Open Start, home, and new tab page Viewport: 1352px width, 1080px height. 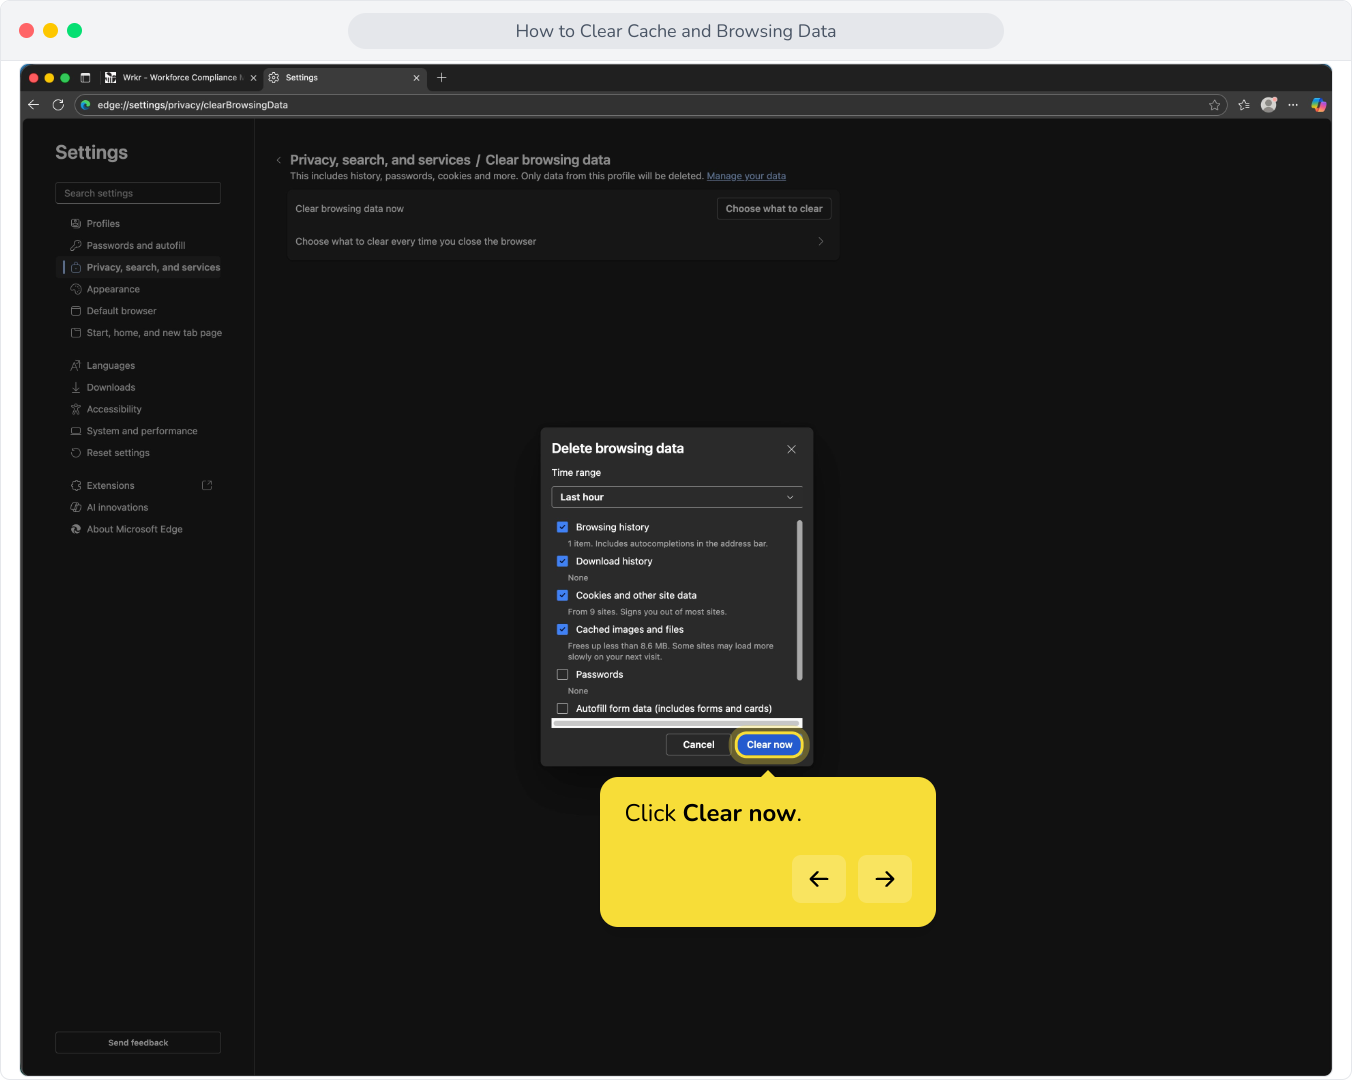tap(154, 333)
